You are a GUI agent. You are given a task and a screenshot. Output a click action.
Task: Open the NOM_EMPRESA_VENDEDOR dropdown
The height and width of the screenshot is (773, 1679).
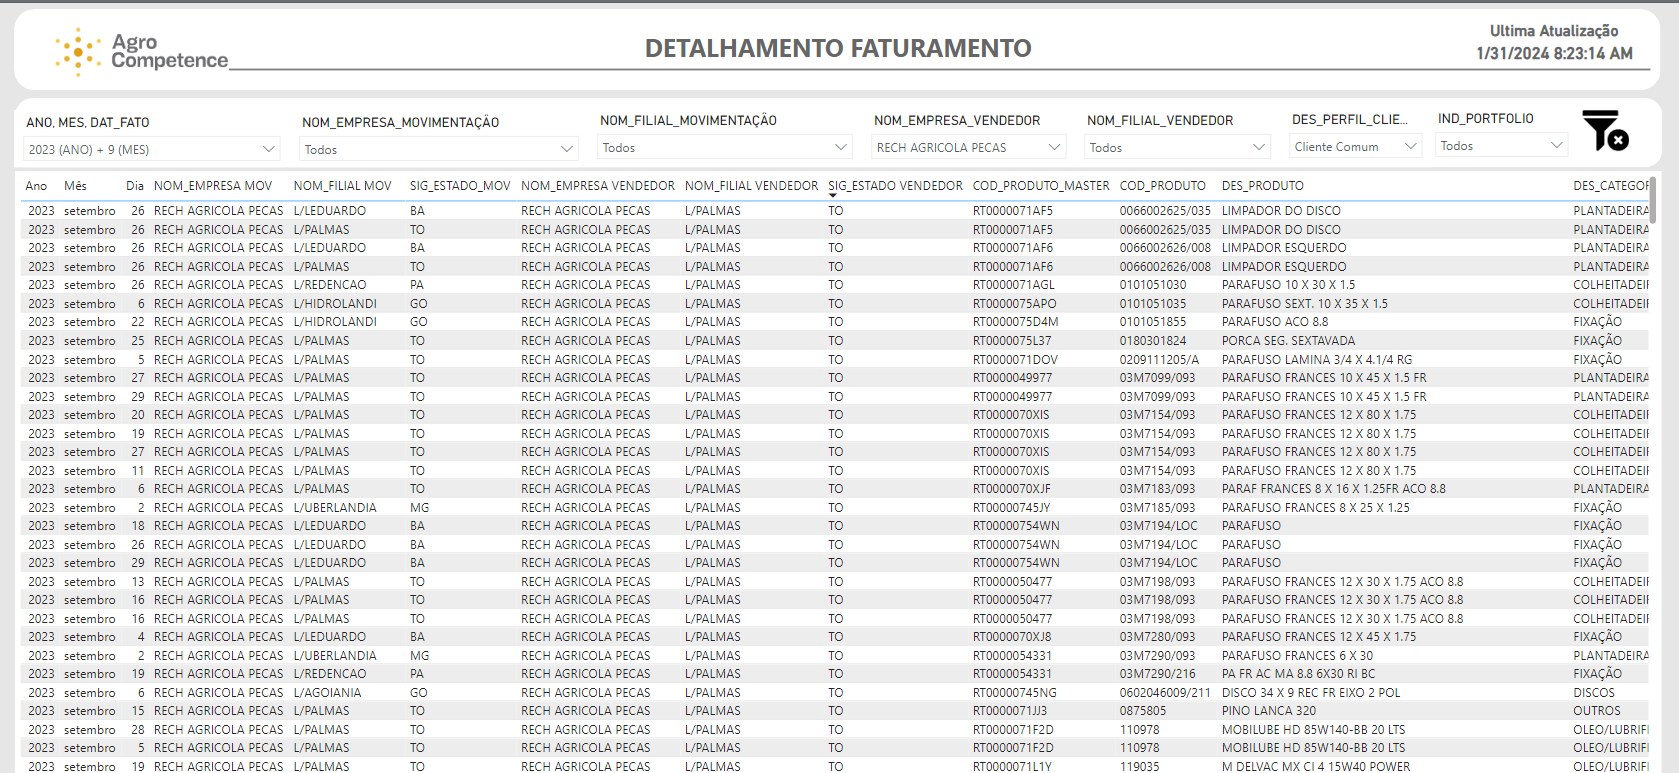[969, 147]
